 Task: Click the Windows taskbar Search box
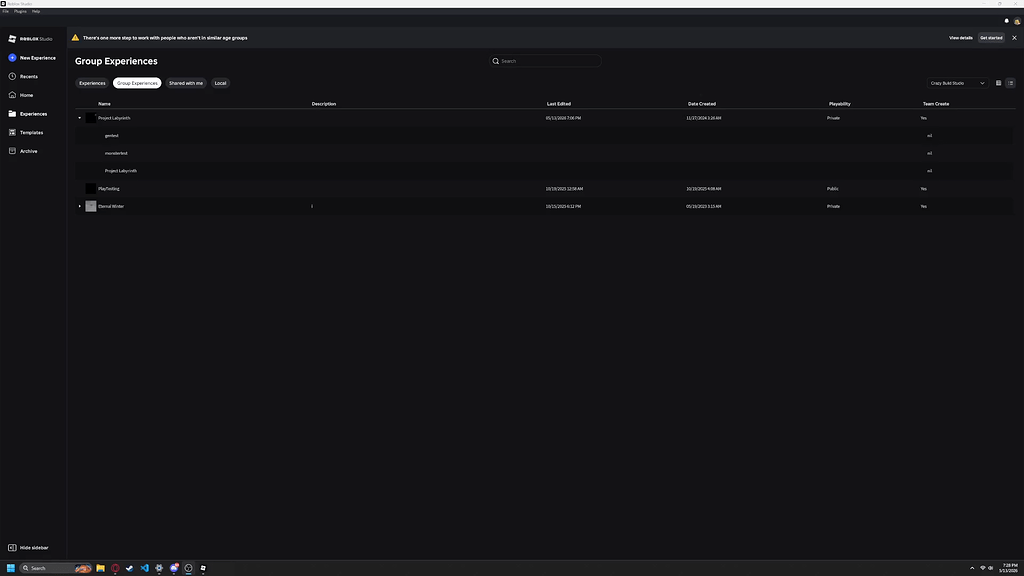(x=56, y=568)
